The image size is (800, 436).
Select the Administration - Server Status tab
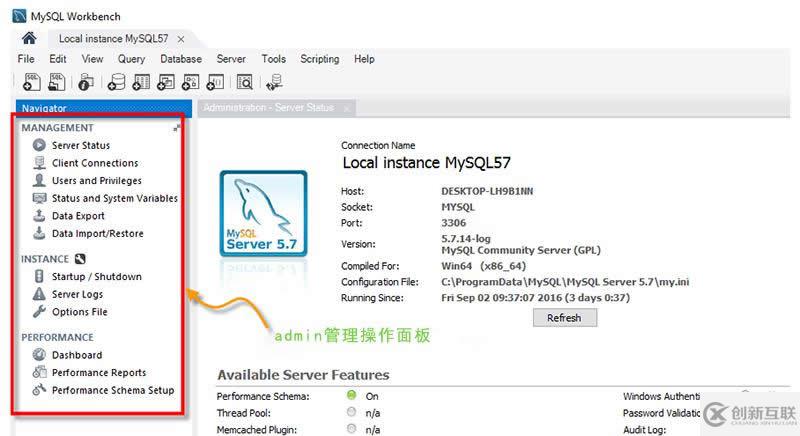(268, 108)
